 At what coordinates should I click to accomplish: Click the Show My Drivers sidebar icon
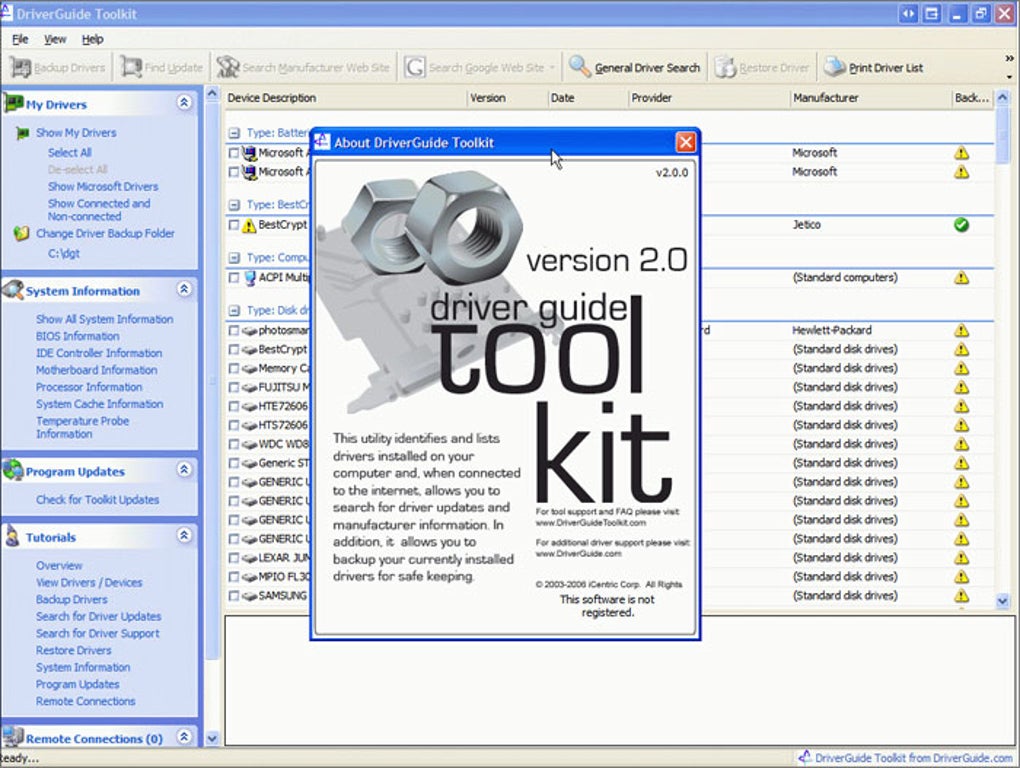22,133
